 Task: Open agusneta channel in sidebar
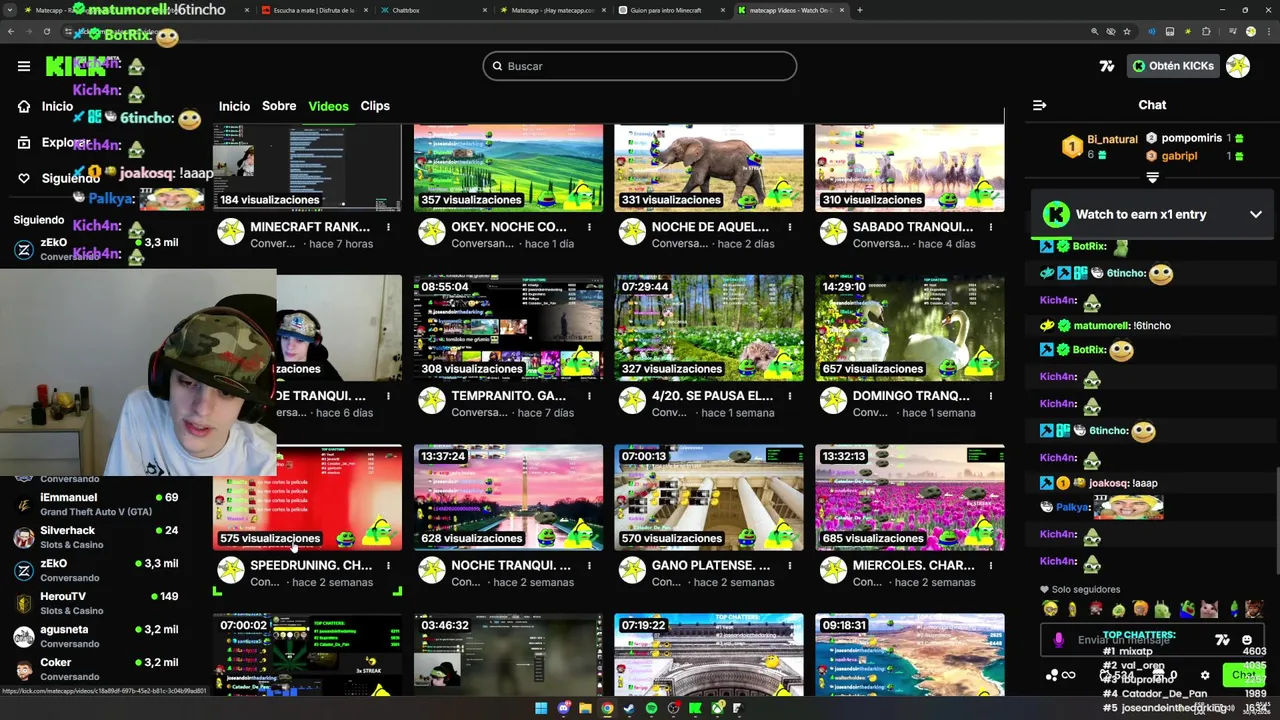pyautogui.click(x=97, y=636)
